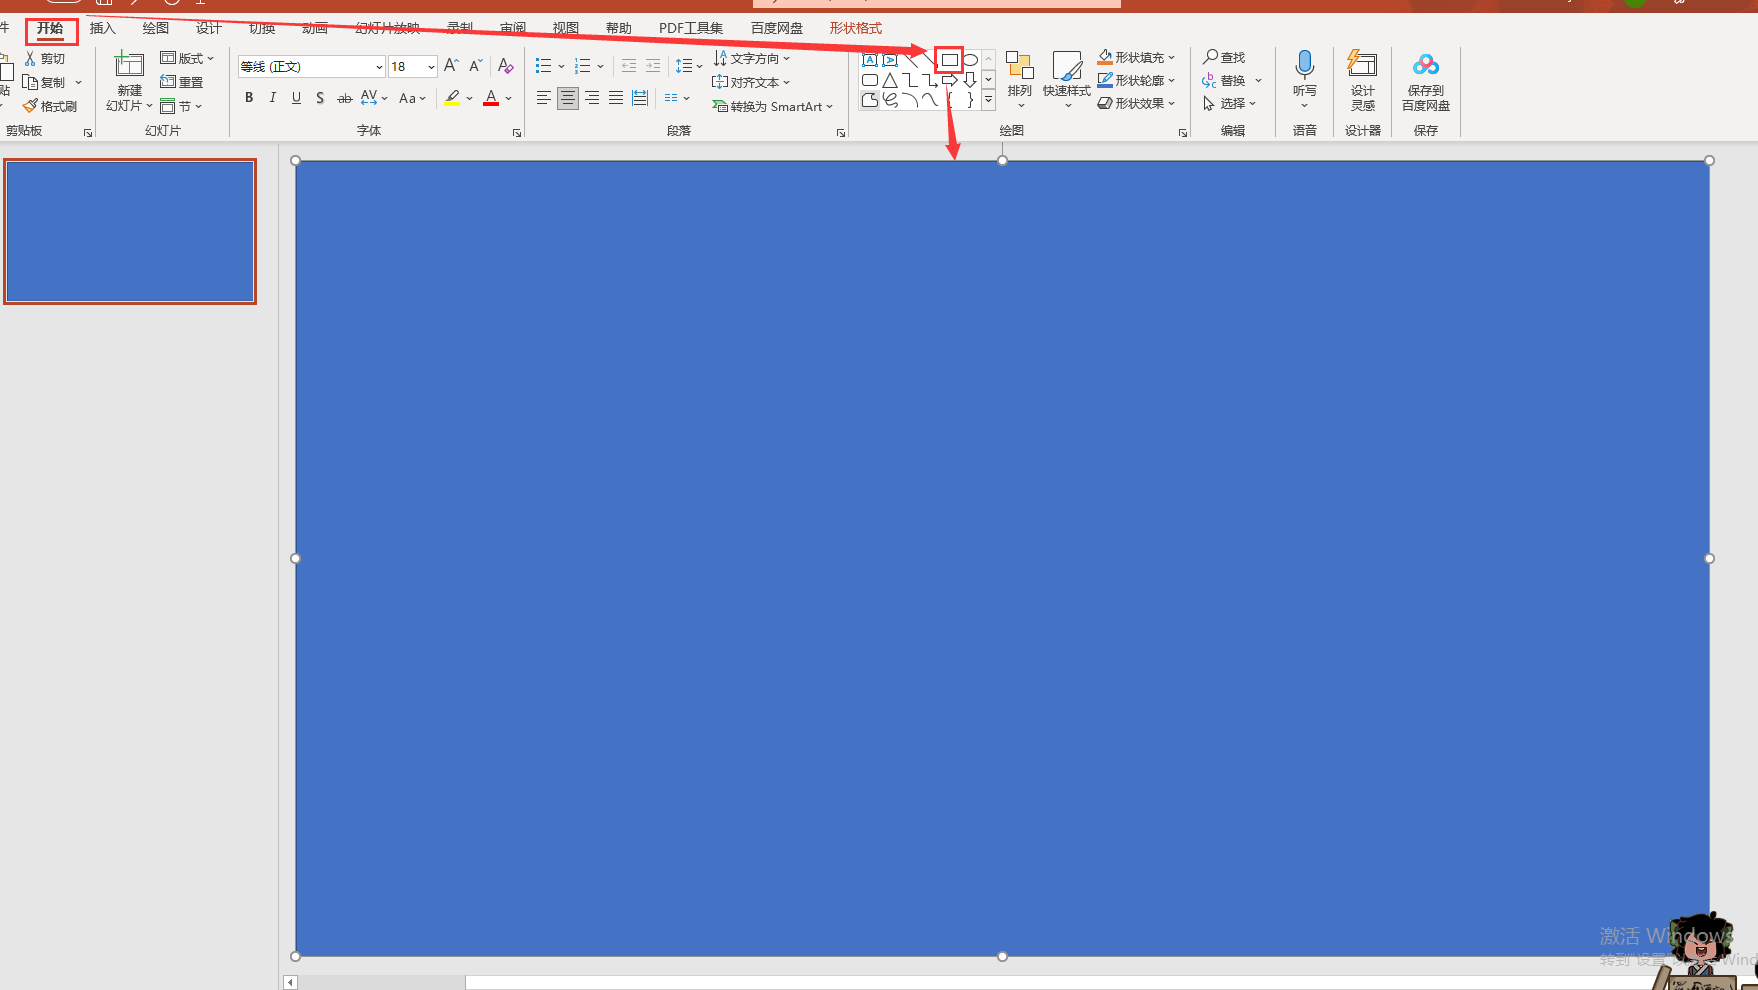1758x990 pixels.
Task: Click the horizontal scrollbar left arrow
Action: pyautogui.click(x=290, y=982)
